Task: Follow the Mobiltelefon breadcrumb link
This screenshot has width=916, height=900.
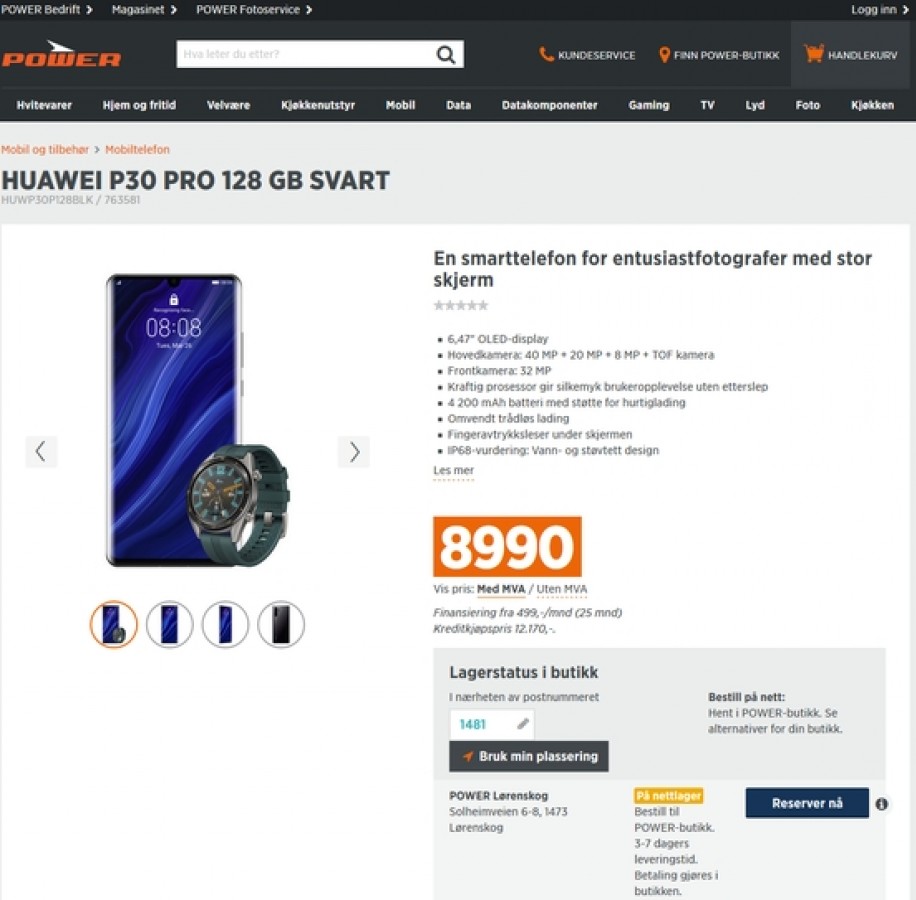Action: tap(137, 150)
